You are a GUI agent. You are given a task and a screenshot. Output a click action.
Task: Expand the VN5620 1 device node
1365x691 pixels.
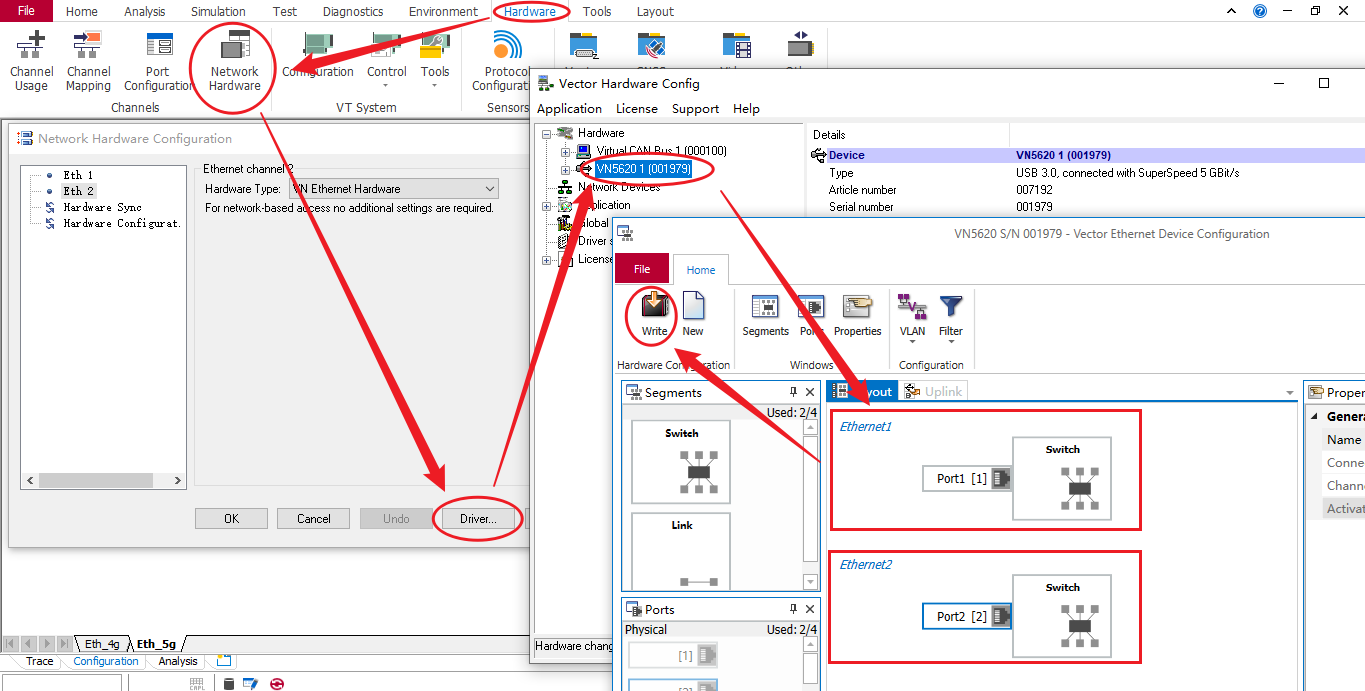click(x=565, y=169)
